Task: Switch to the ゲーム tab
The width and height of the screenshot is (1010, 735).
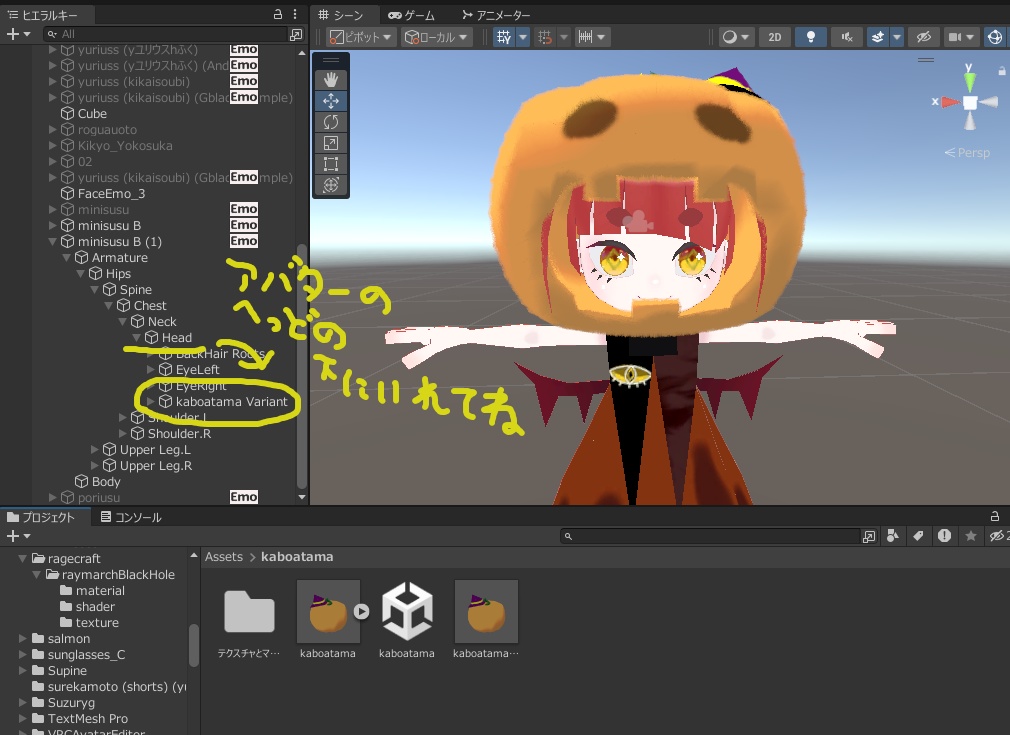Action: 411,15
